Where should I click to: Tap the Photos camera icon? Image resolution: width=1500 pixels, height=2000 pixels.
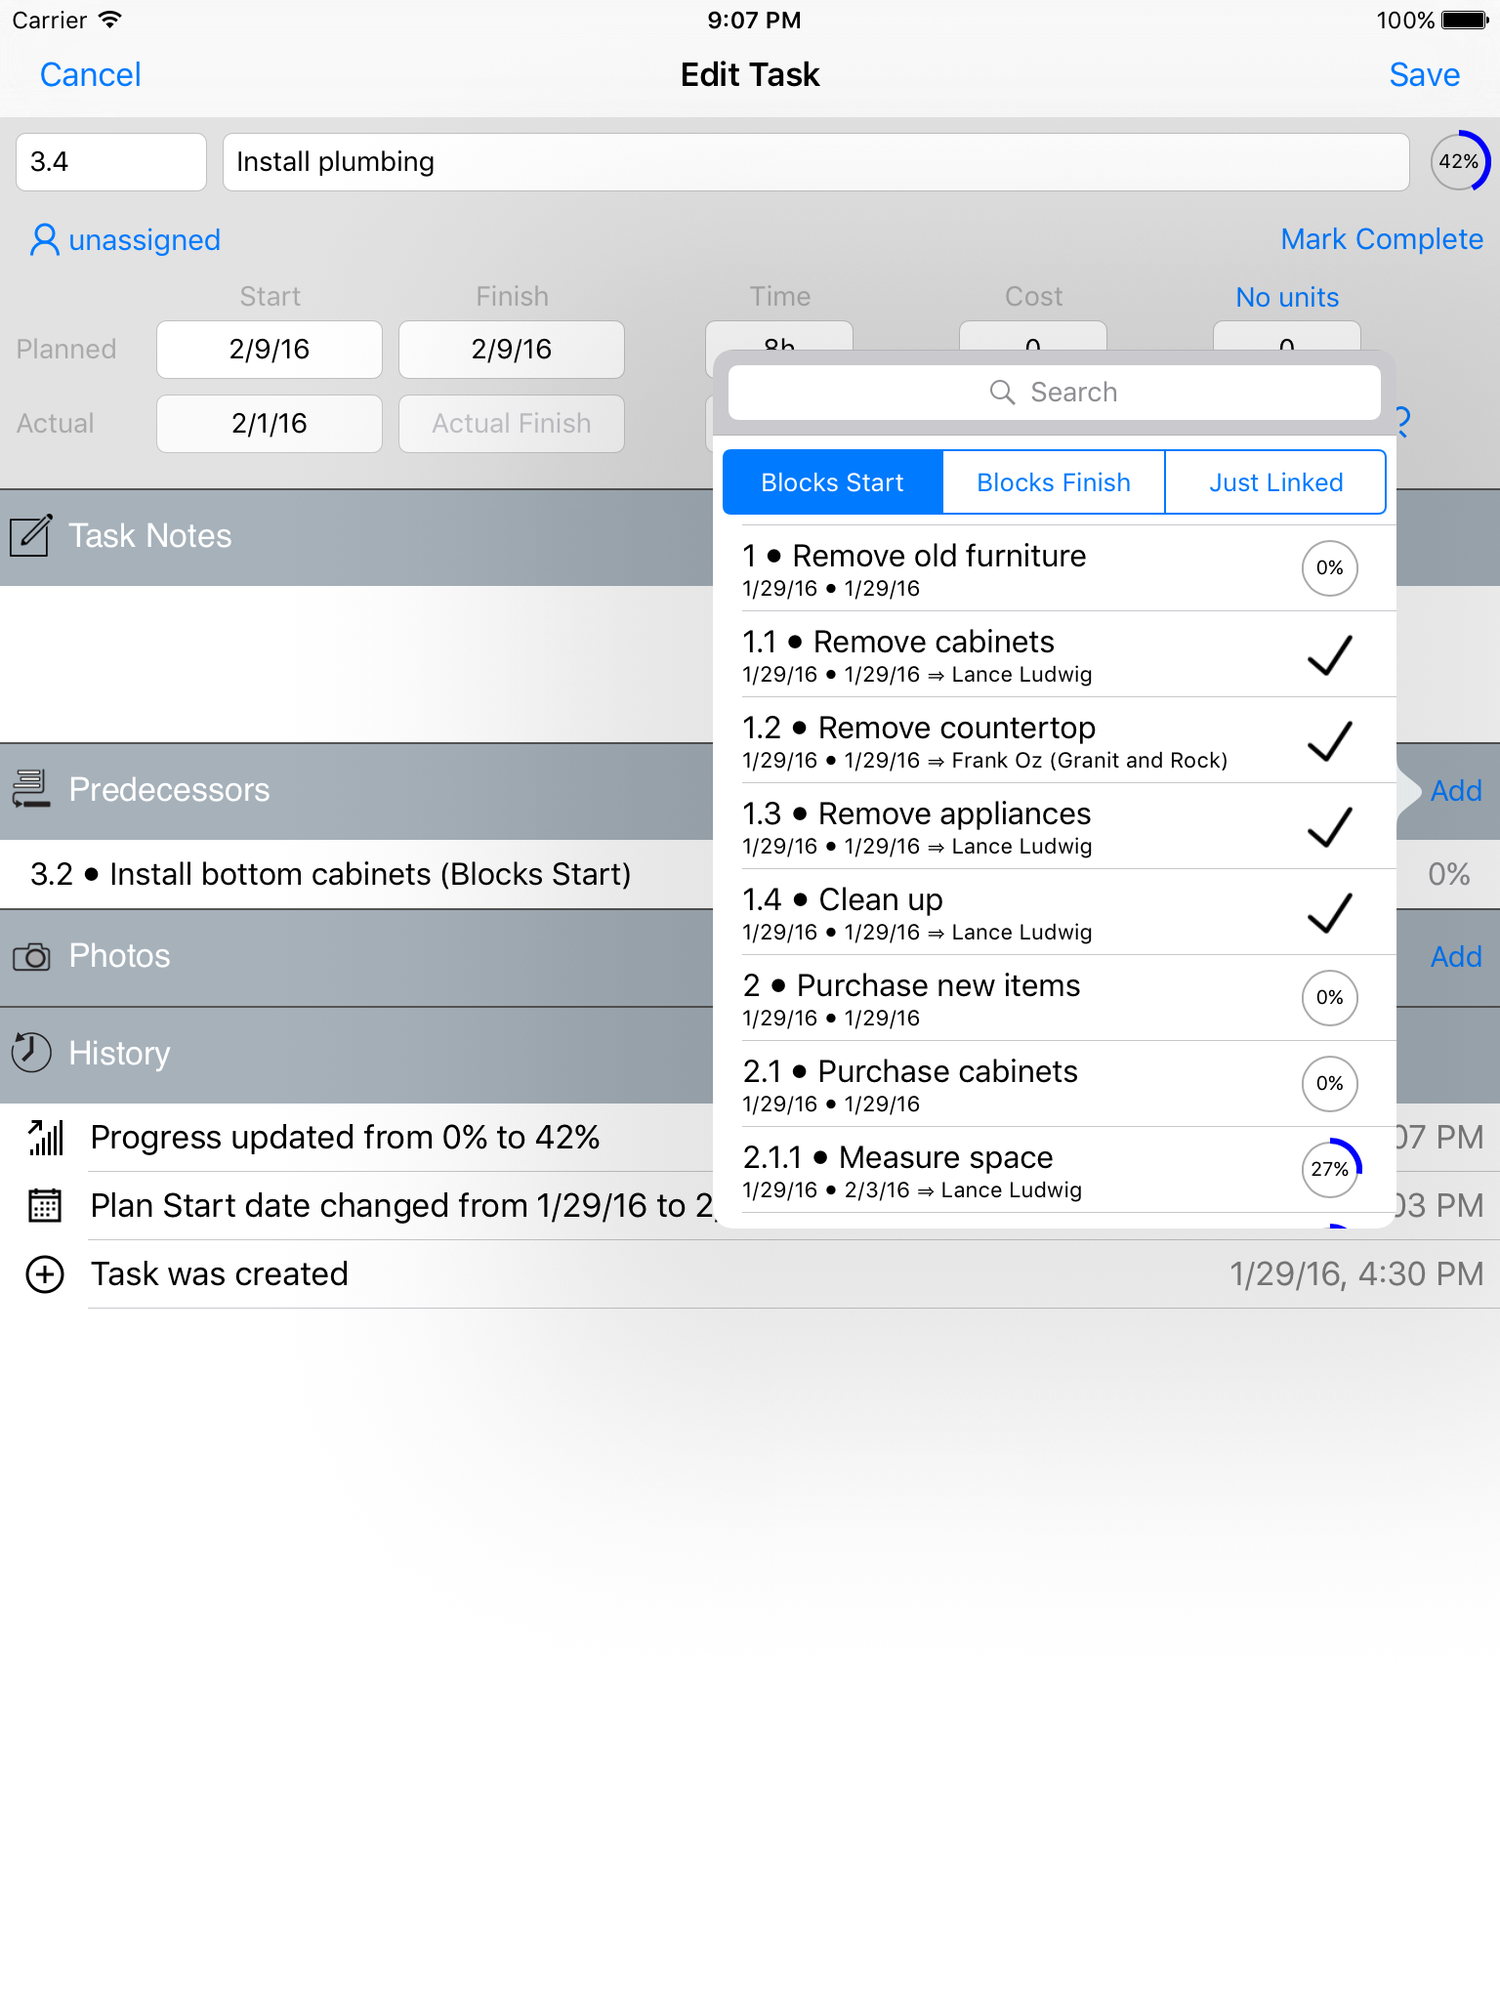pyautogui.click(x=31, y=957)
